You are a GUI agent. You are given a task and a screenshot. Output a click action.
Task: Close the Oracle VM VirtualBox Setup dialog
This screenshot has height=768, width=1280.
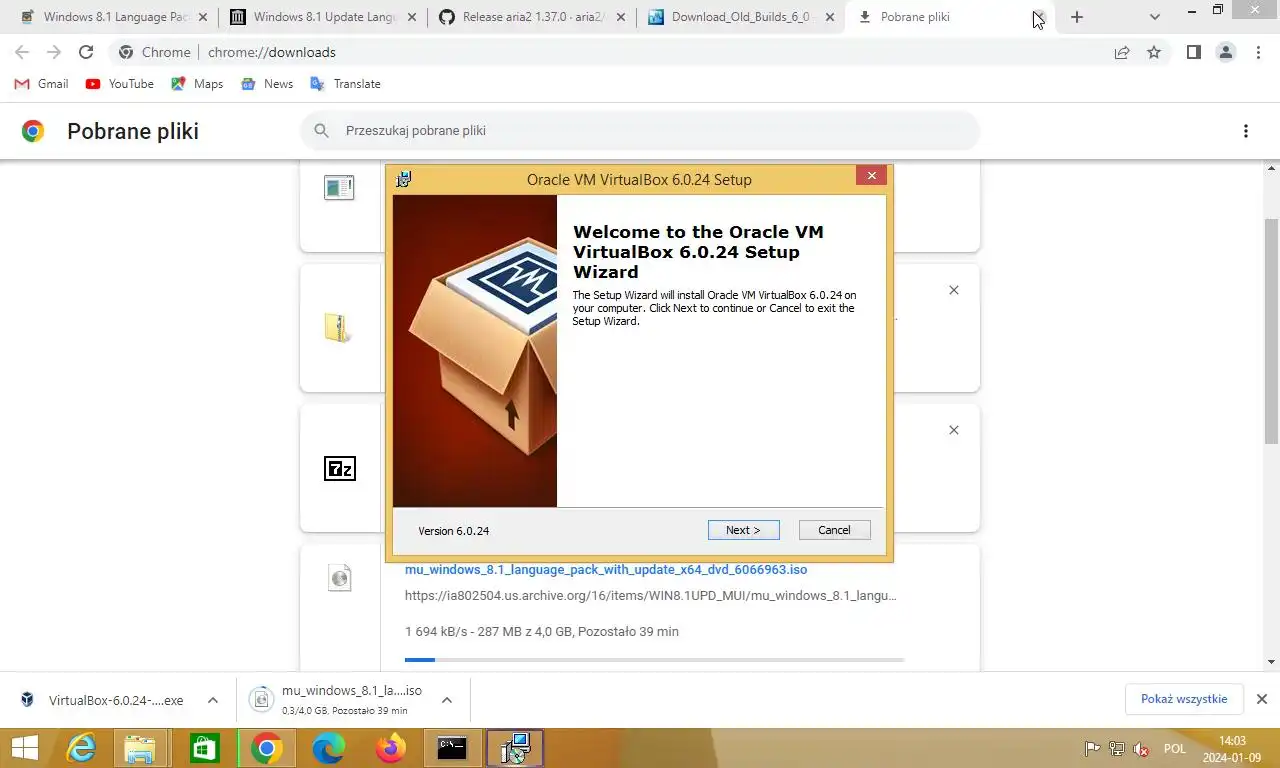tap(871, 176)
